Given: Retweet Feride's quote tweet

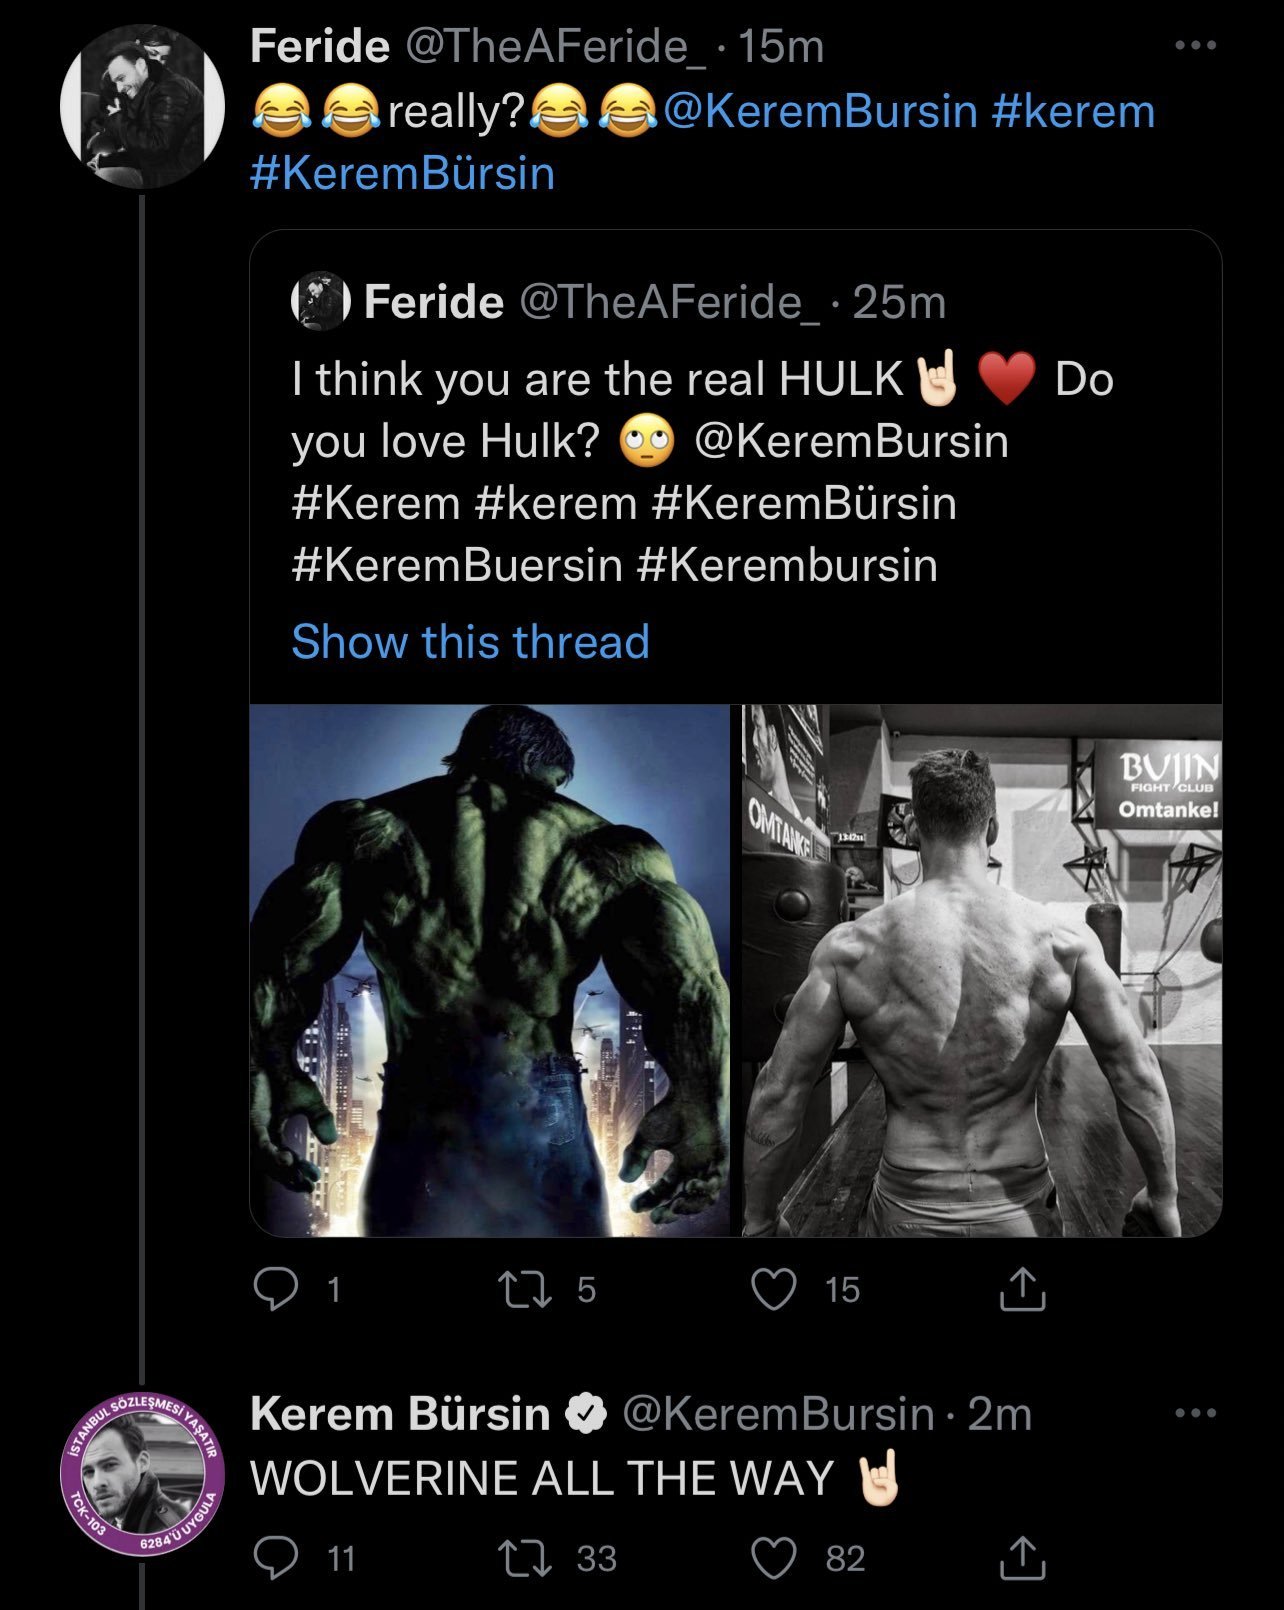Looking at the screenshot, I should point(525,1289).
